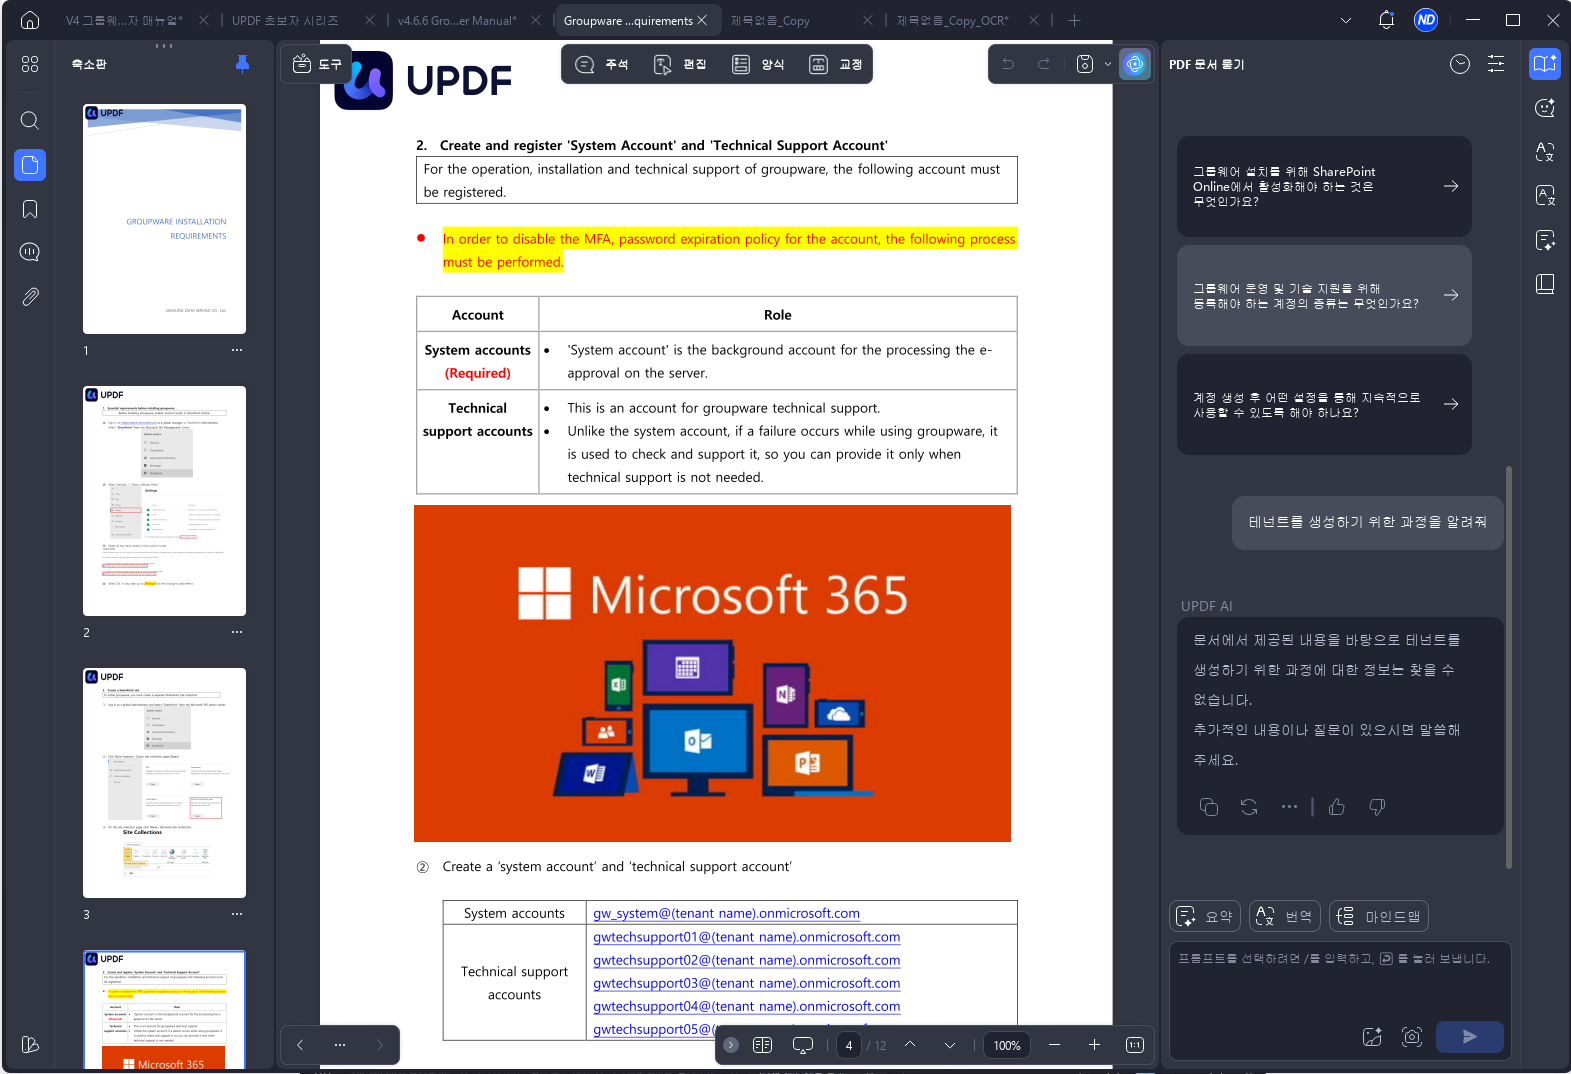Open the bookmarks sidebar icon
The width and height of the screenshot is (1571, 1074).
[x=30, y=209]
